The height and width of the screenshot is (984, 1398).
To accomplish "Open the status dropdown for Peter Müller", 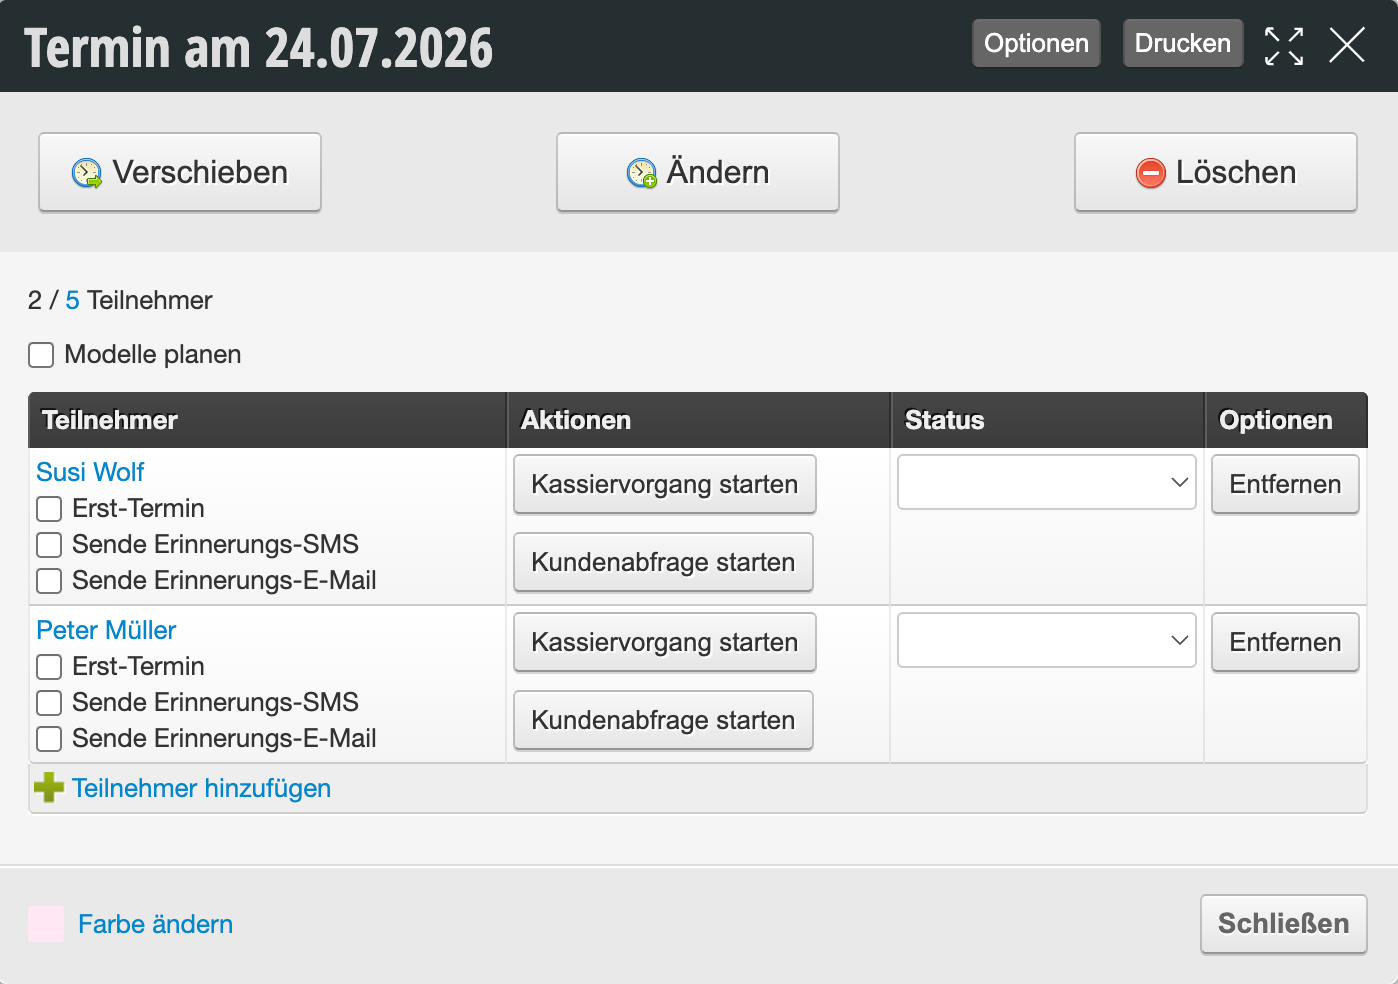I will (x=1047, y=640).
